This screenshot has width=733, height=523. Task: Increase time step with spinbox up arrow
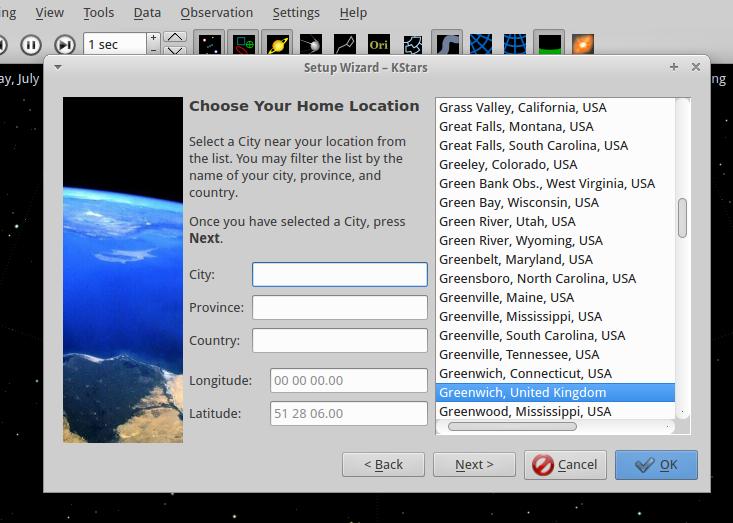tap(153, 39)
